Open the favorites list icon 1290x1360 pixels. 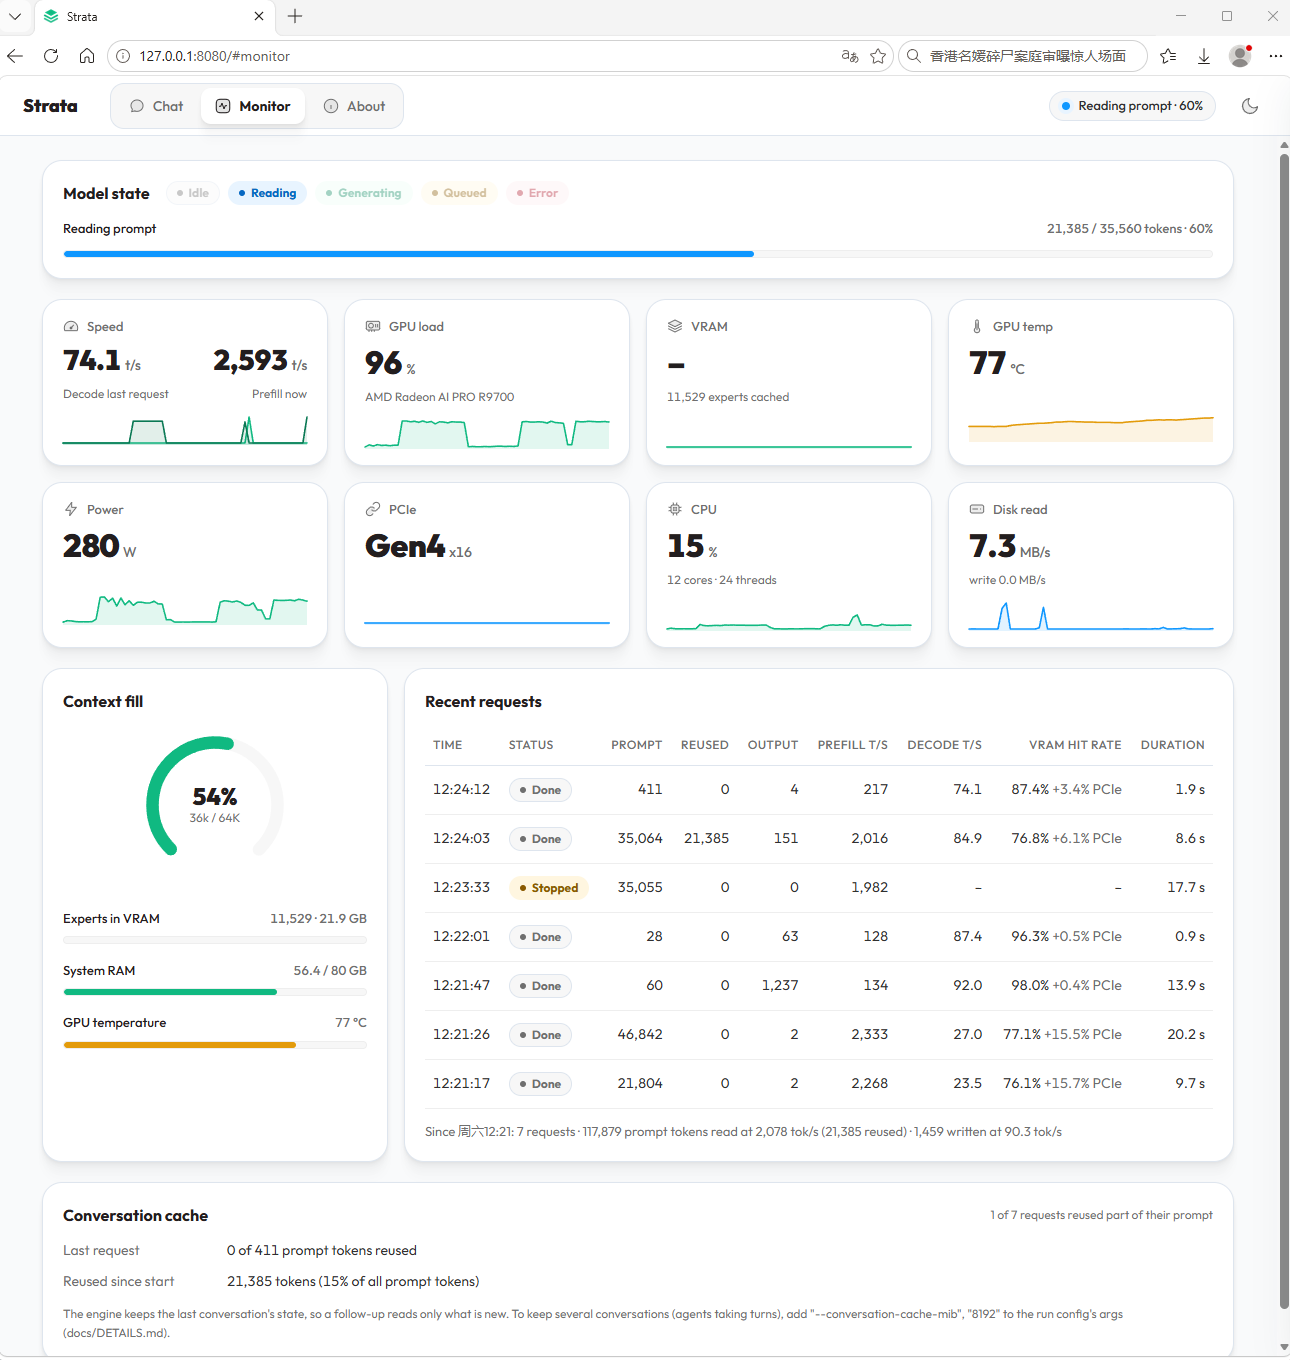[1168, 56]
